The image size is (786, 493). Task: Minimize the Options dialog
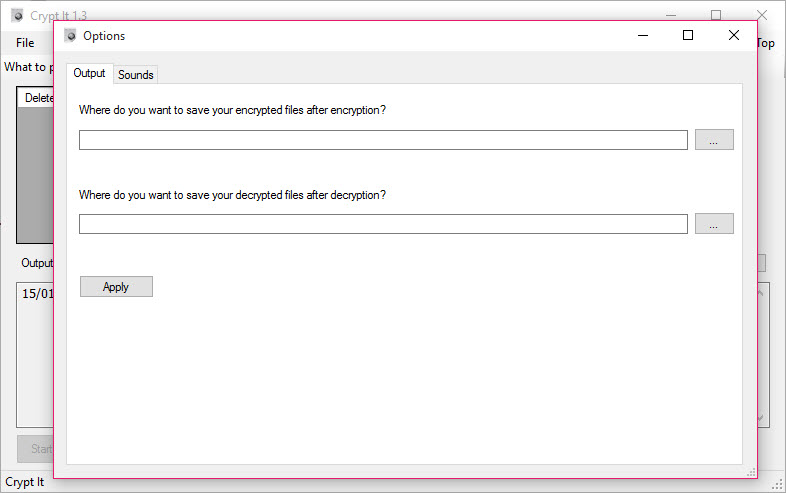pos(643,36)
